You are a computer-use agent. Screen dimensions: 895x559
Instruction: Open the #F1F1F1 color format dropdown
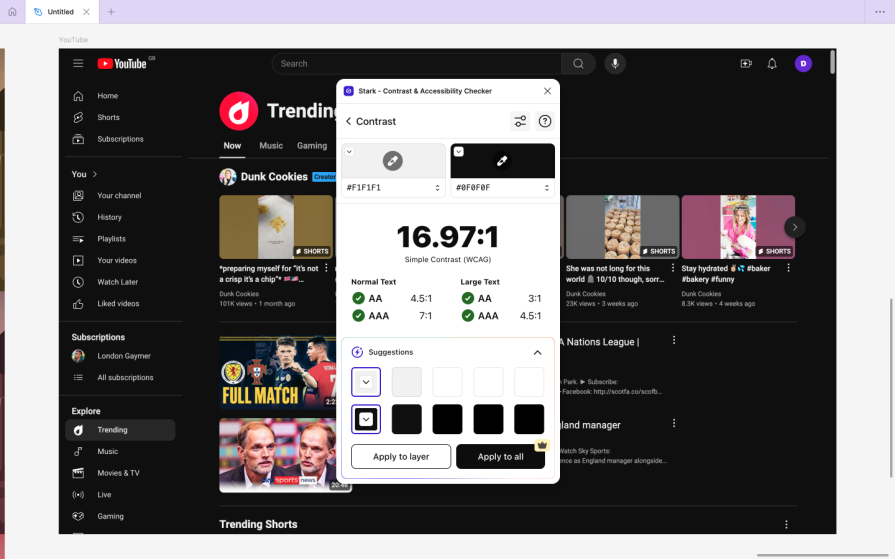(x=437, y=187)
